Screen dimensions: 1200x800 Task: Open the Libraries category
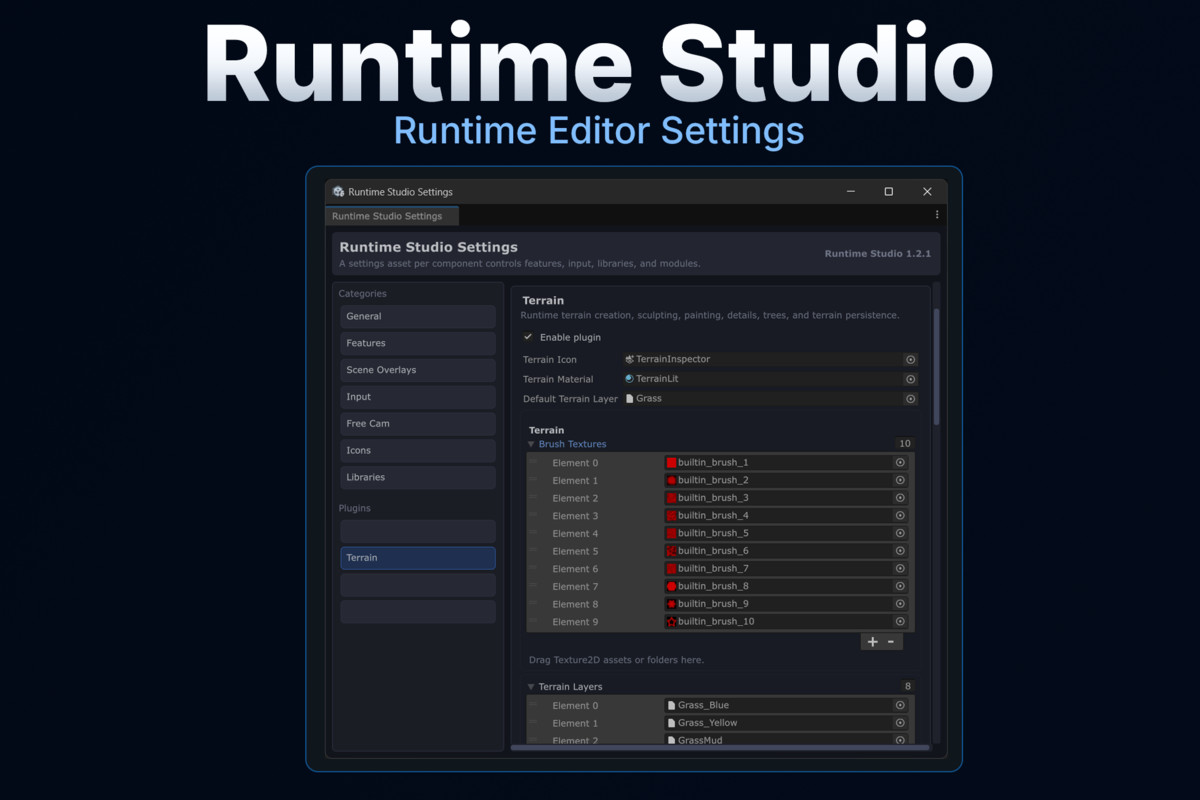tap(418, 478)
